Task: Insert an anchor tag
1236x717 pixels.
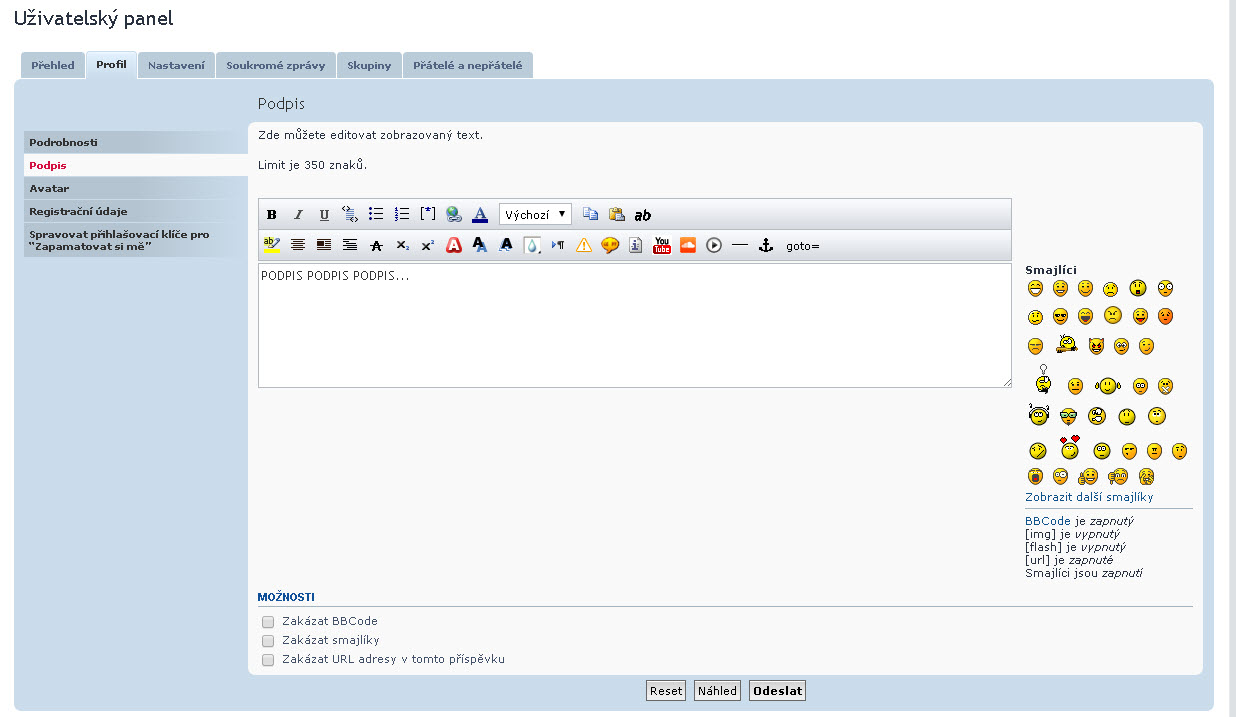Action: click(x=766, y=245)
